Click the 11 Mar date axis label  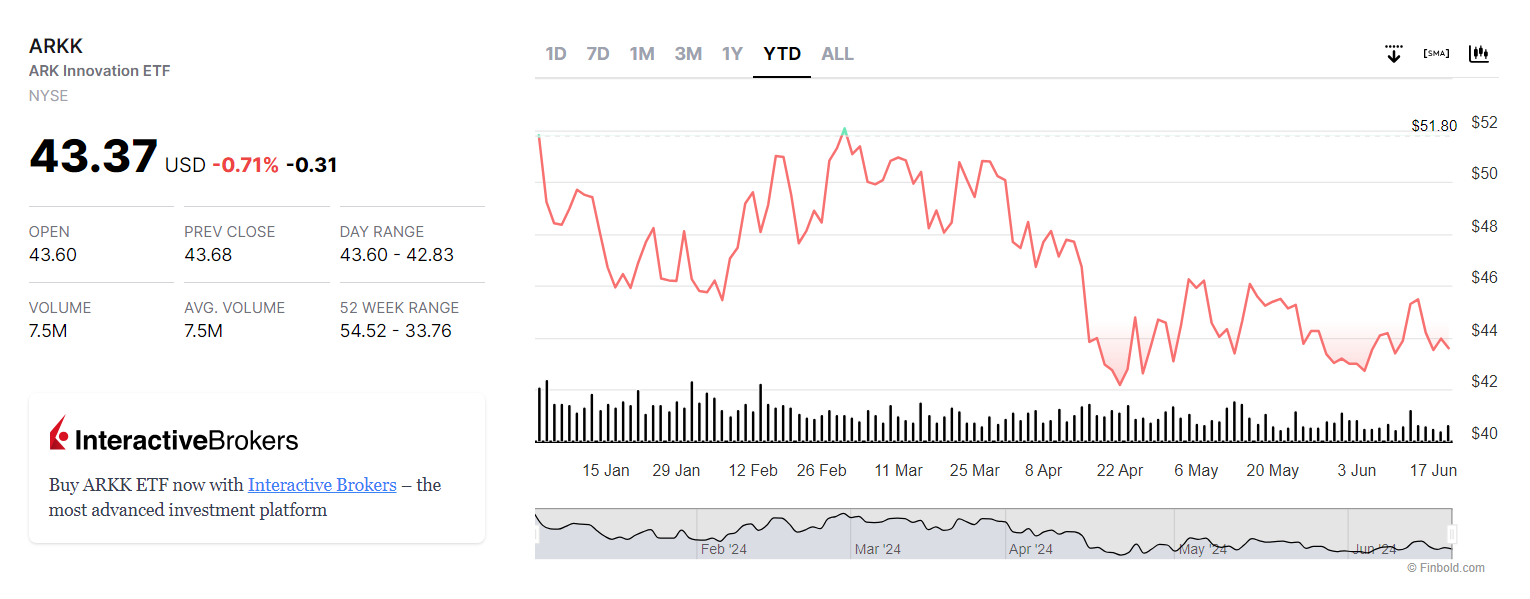coord(899,470)
